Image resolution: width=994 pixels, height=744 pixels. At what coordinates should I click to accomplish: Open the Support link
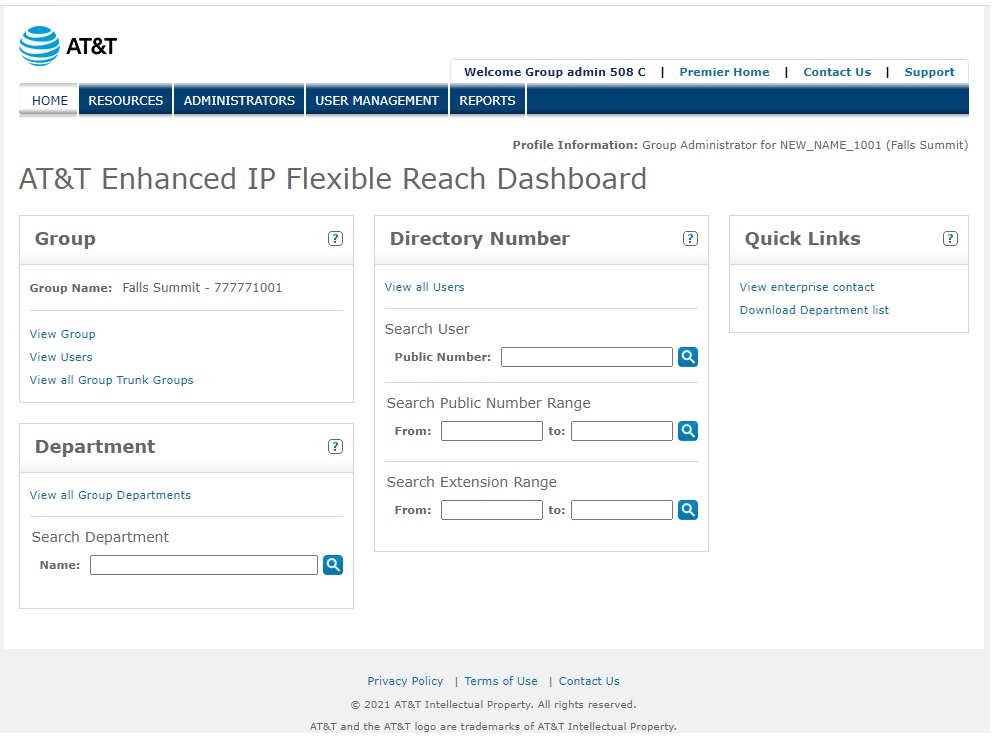(929, 72)
